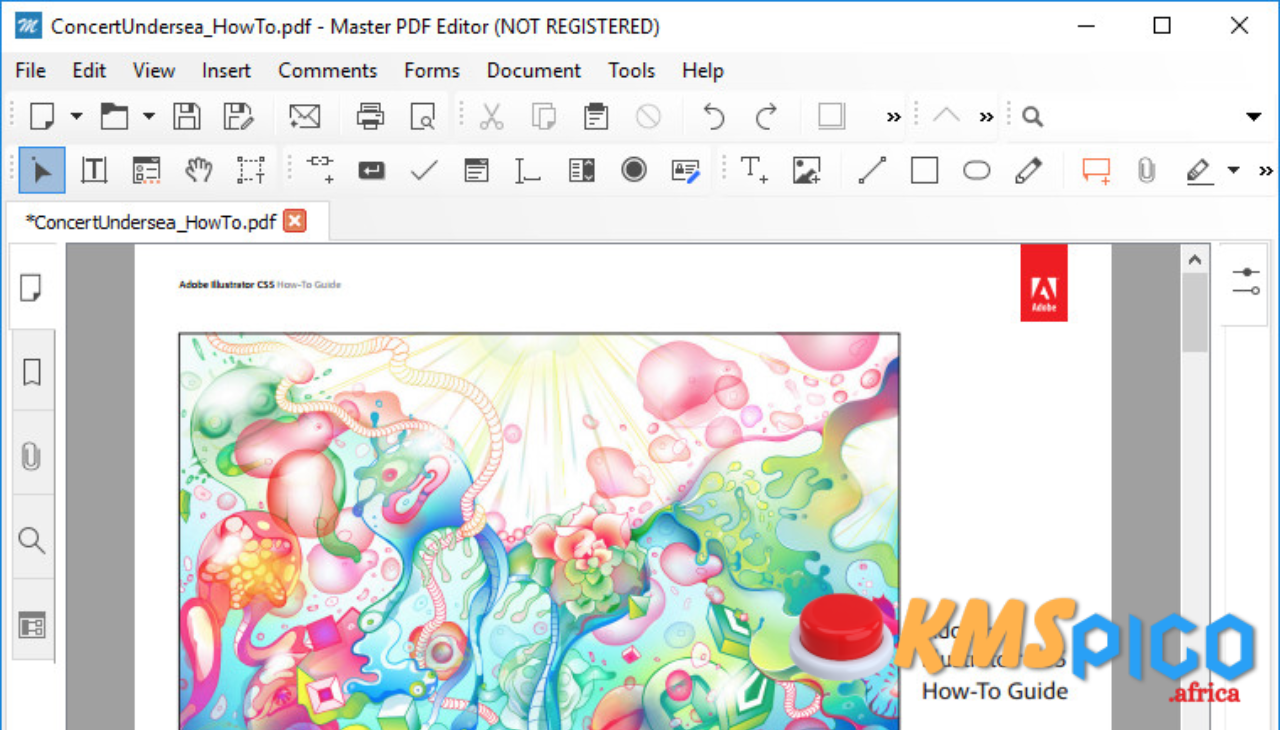This screenshot has width=1280, height=730.
Task: Click the vertical scrollbar up arrow
Action: pos(1195,260)
